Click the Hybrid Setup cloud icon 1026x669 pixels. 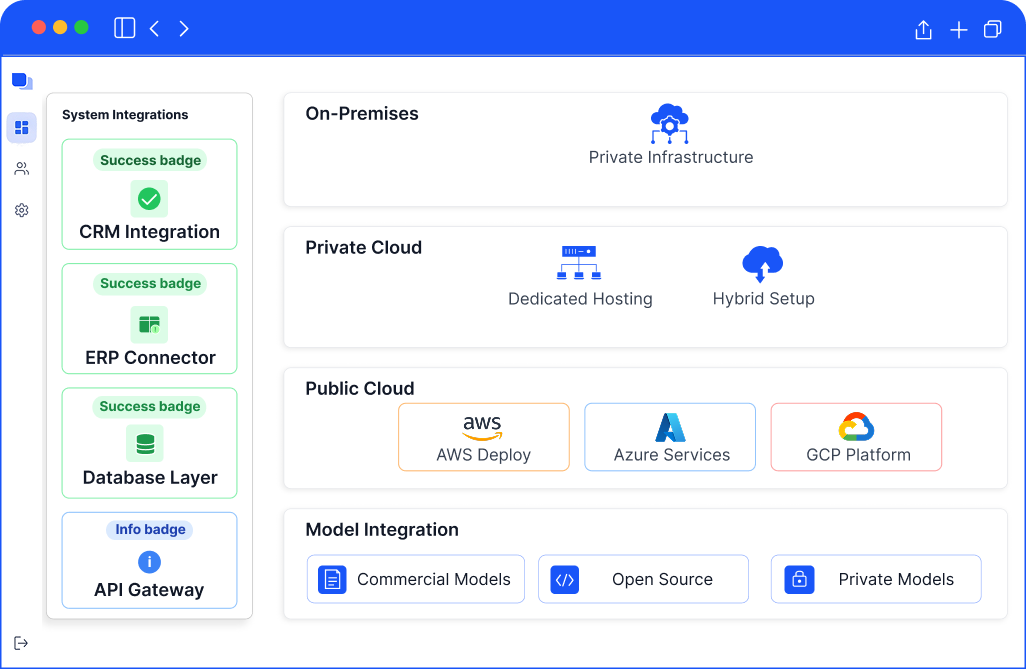762,264
